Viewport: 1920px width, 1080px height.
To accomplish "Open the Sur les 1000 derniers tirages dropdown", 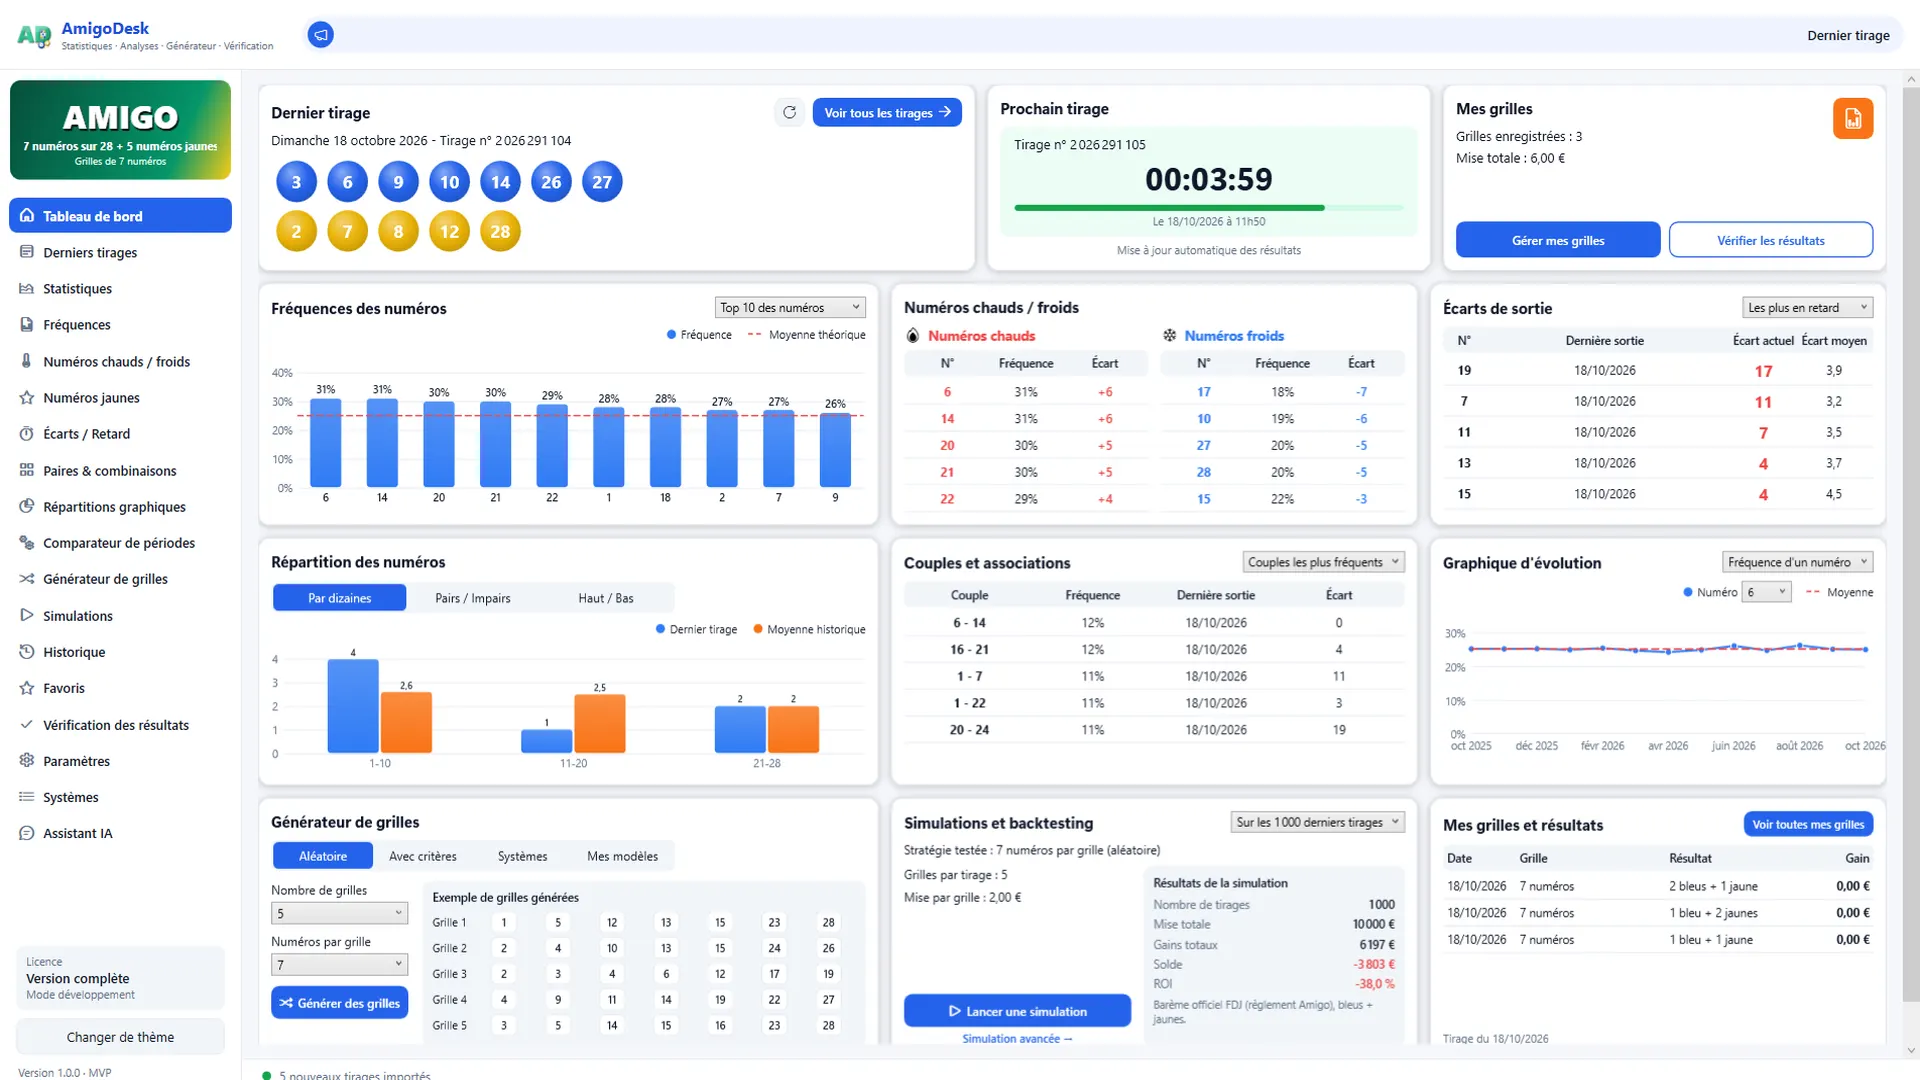I will [x=1317, y=822].
